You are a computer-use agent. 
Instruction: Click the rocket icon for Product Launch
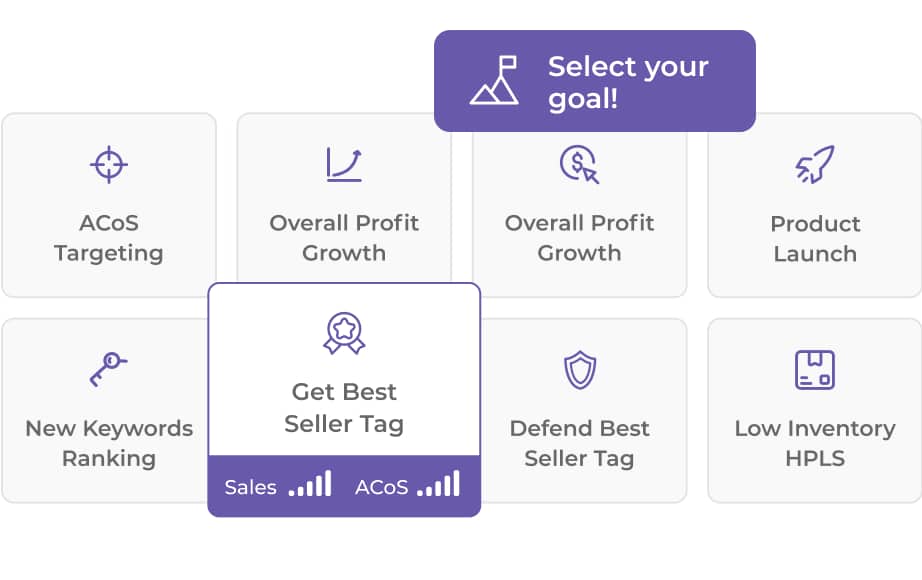coord(815,165)
